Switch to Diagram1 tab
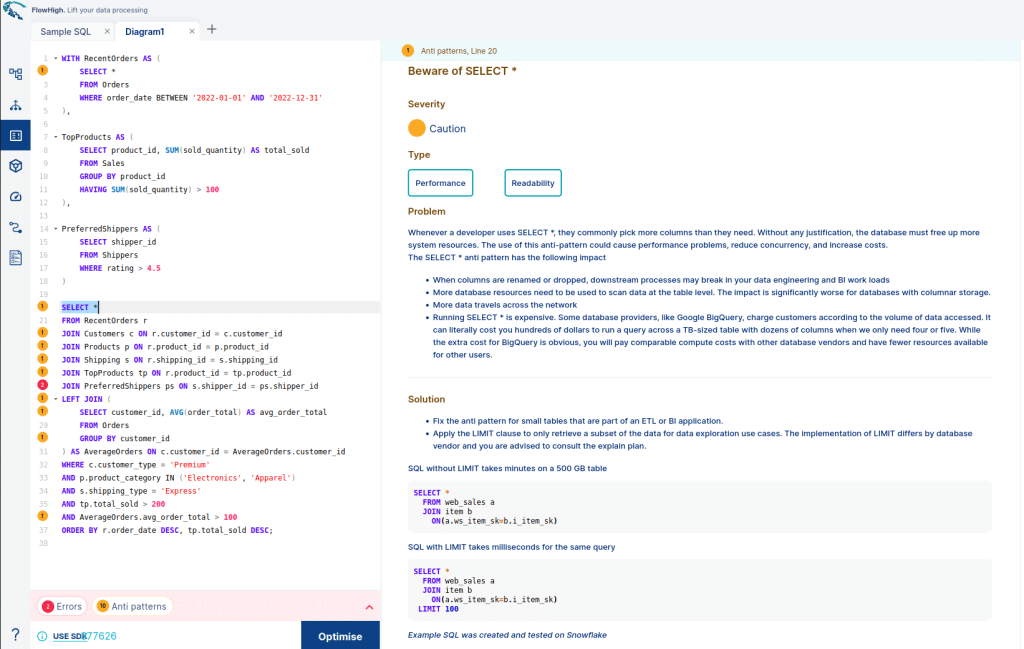 [x=144, y=31]
